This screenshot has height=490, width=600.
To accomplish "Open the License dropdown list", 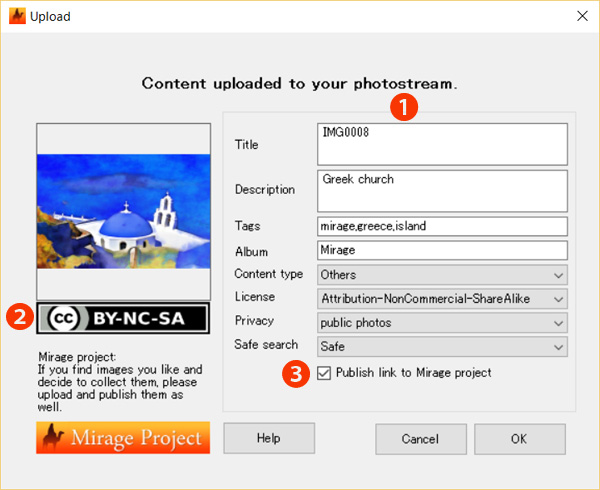I will coord(442,299).
